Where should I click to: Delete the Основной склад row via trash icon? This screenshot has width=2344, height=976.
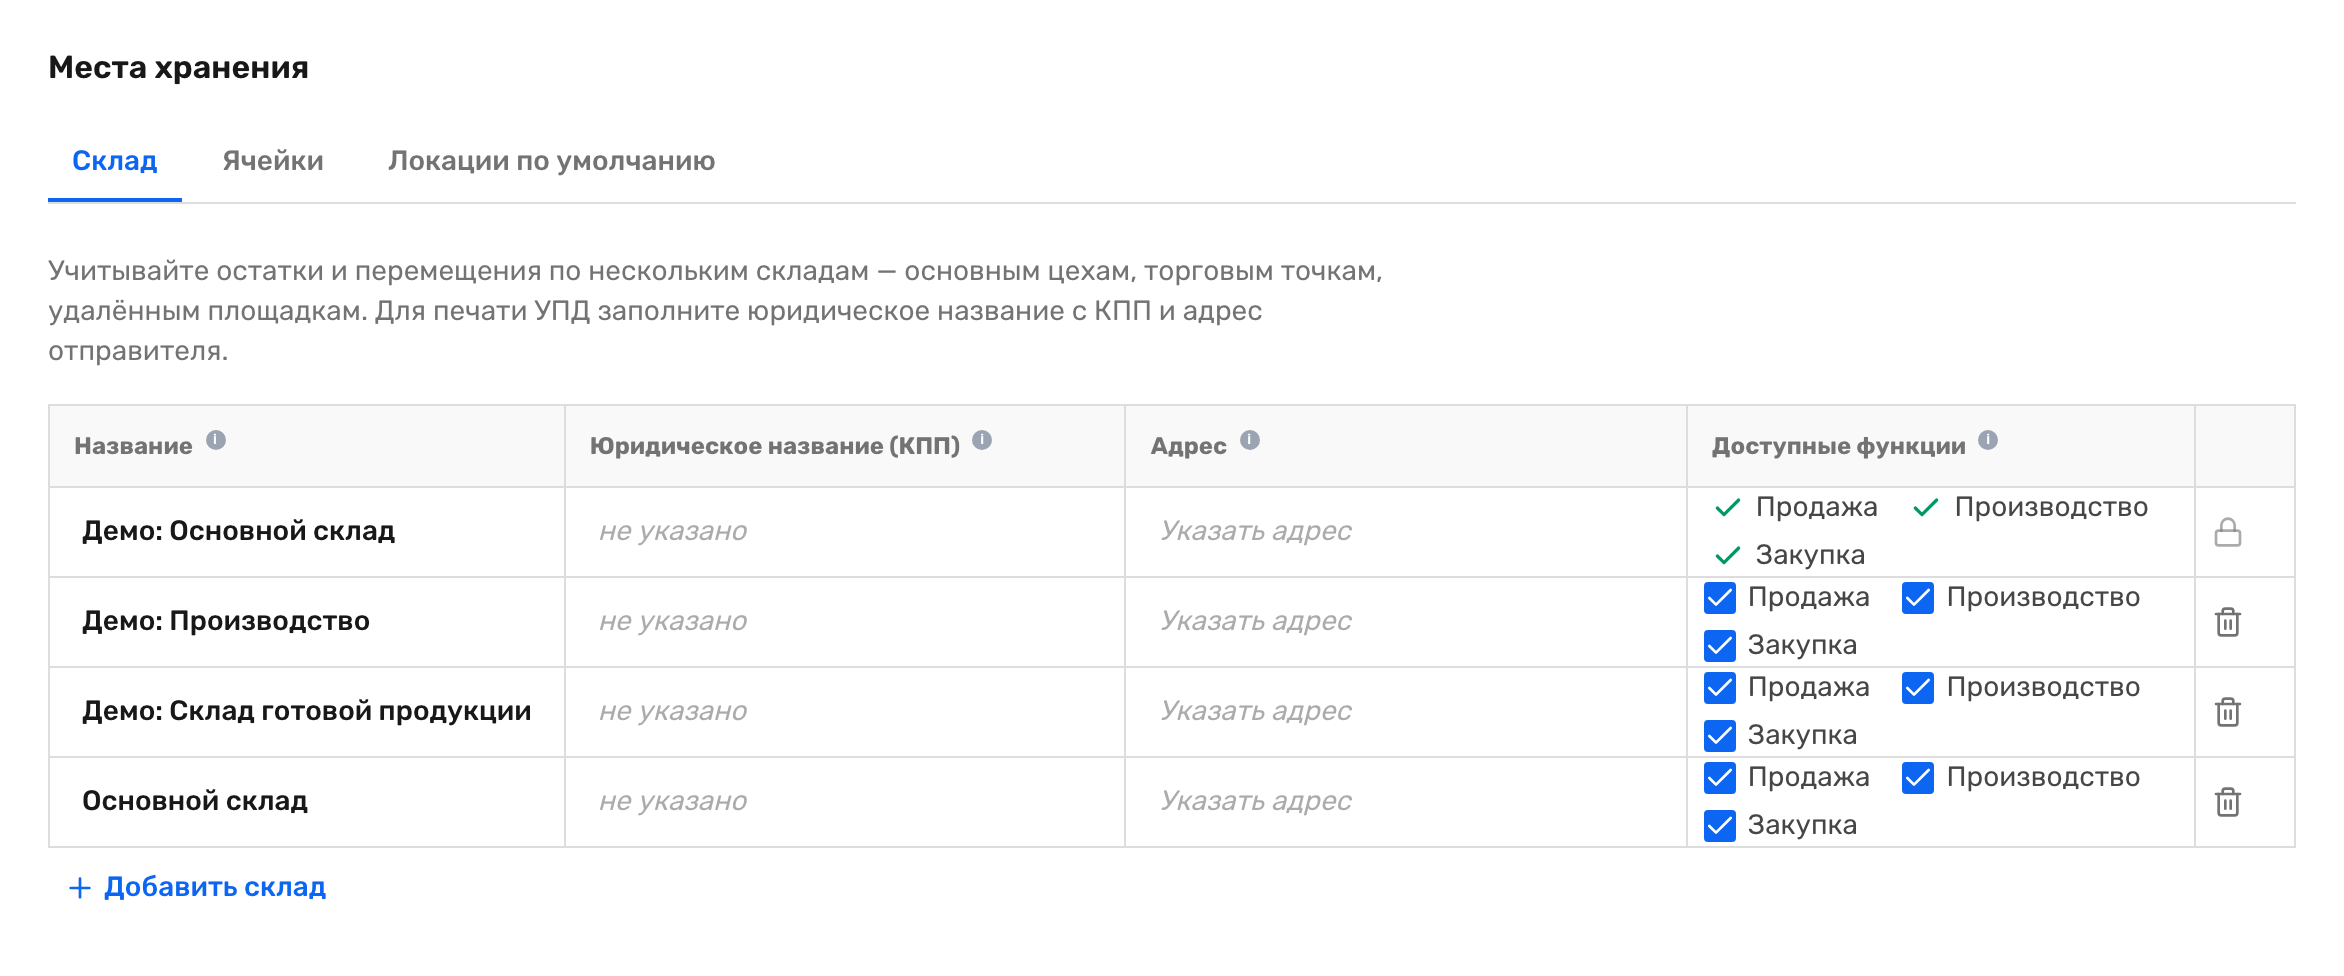(x=2228, y=802)
